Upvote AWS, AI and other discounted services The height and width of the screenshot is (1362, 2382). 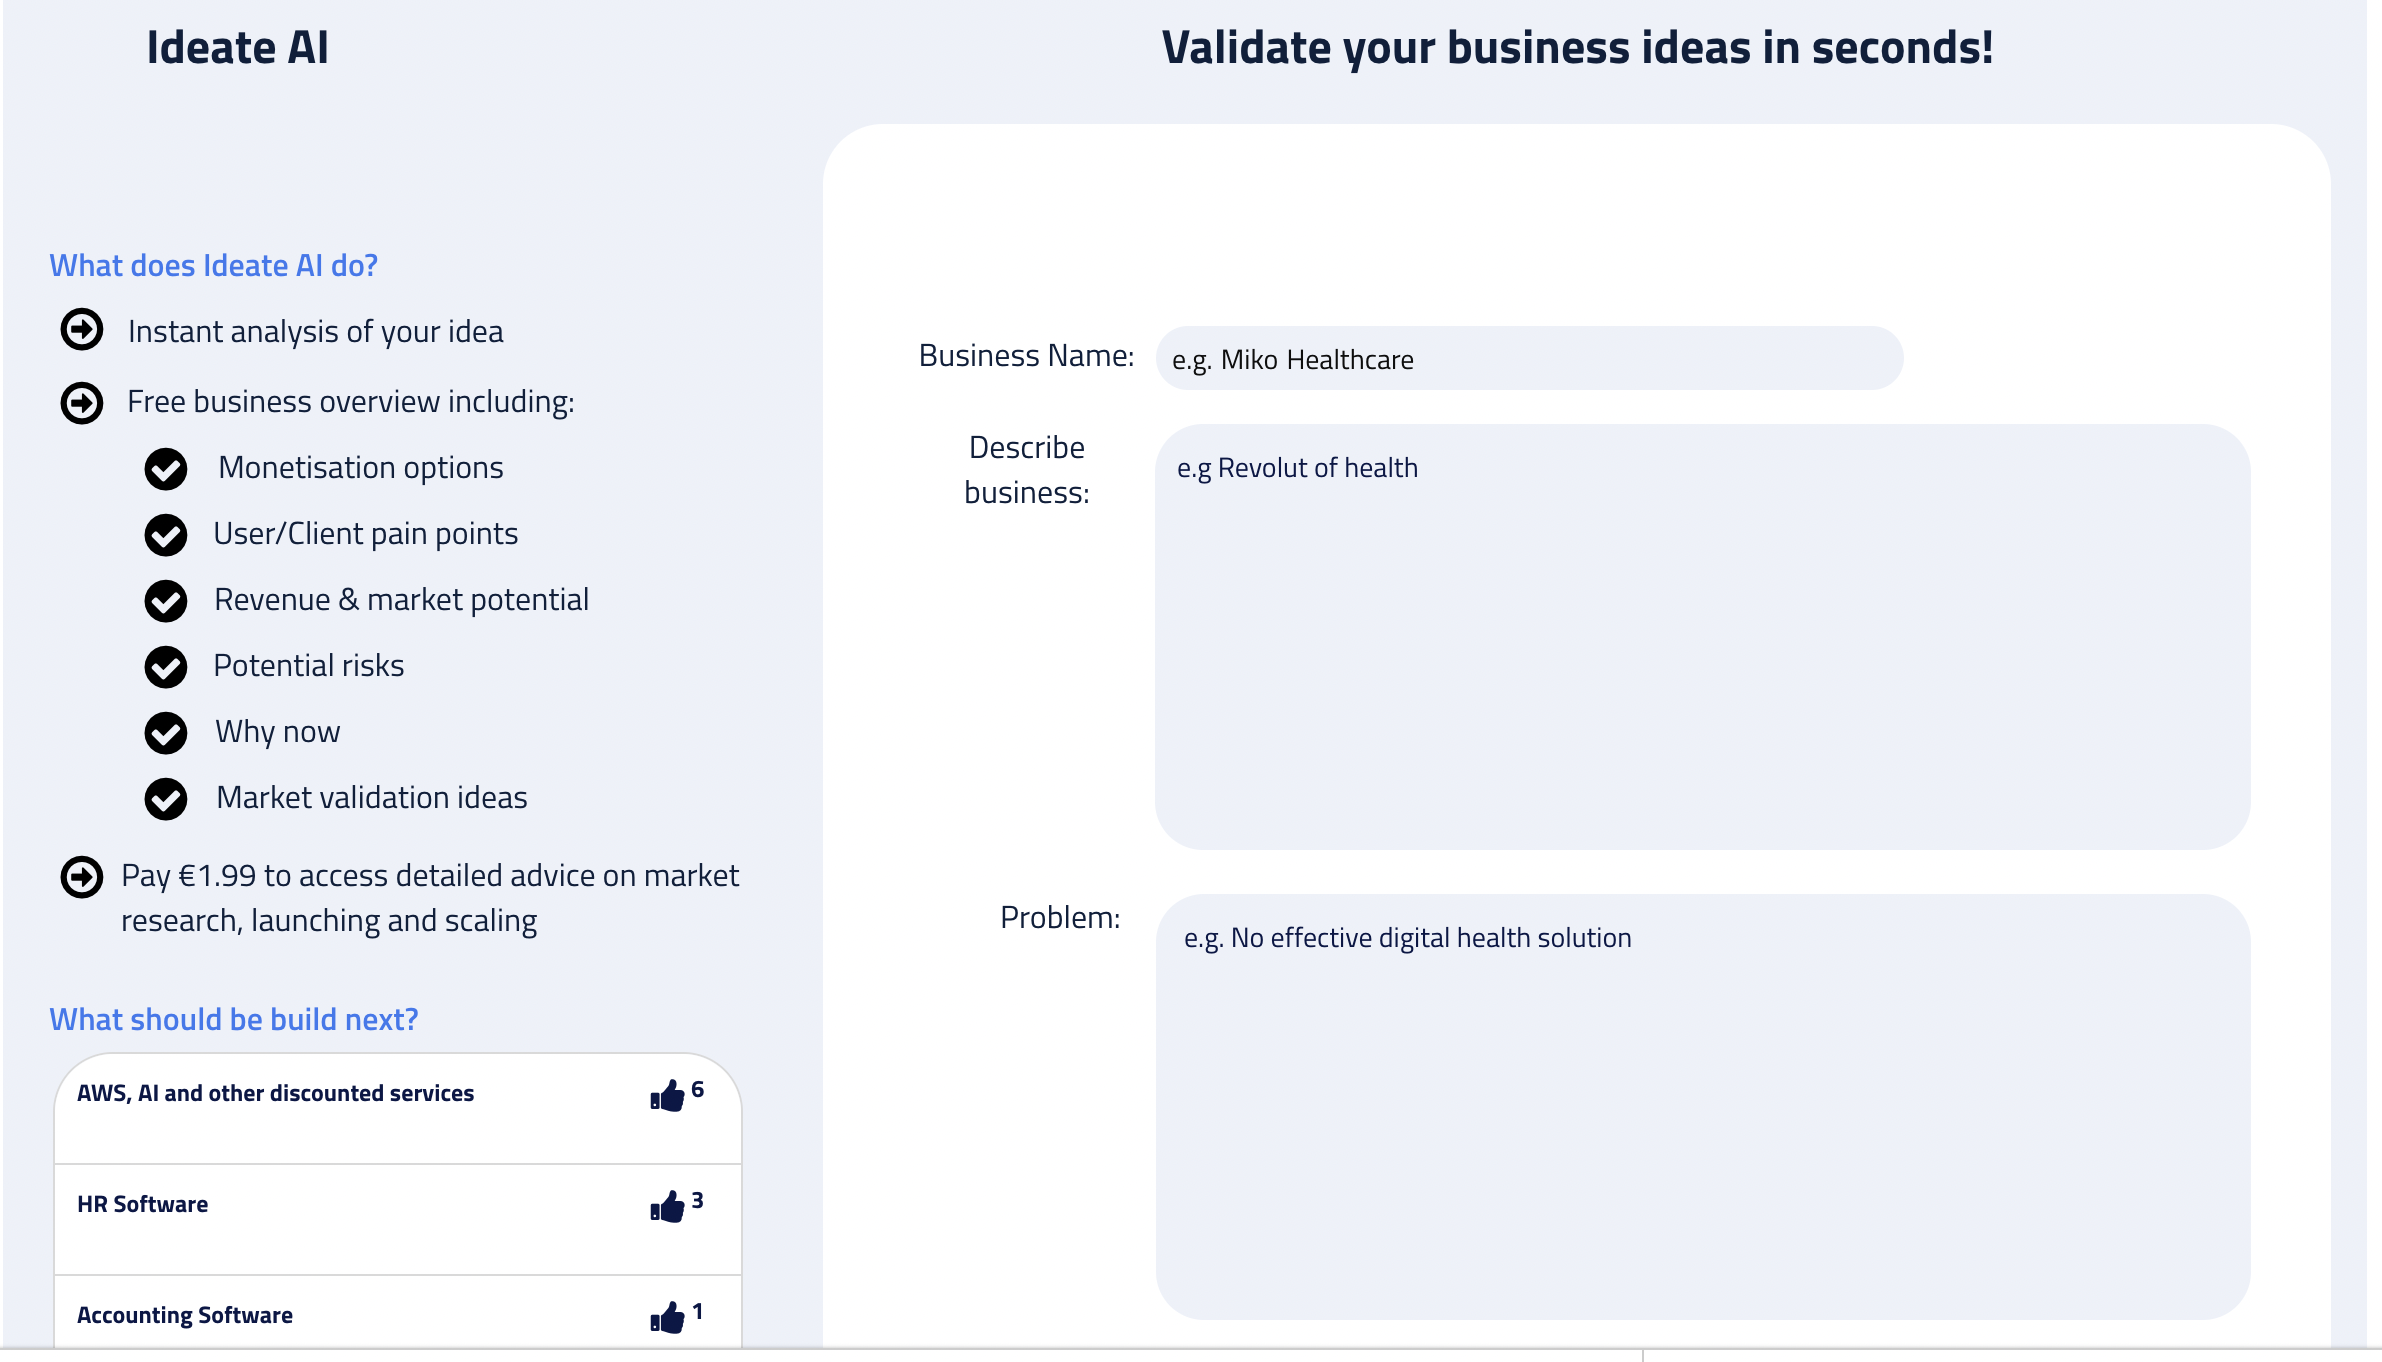pyautogui.click(x=667, y=1097)
